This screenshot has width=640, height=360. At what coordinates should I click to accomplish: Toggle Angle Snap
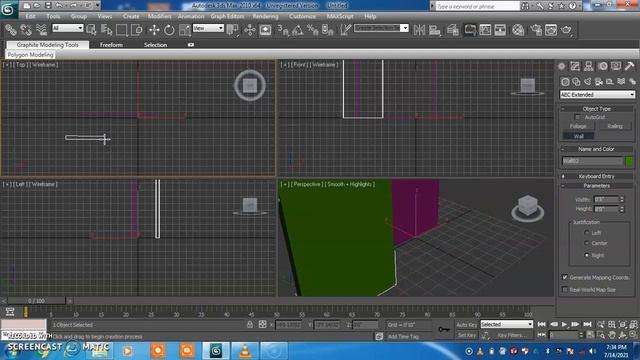click(298, 30)
